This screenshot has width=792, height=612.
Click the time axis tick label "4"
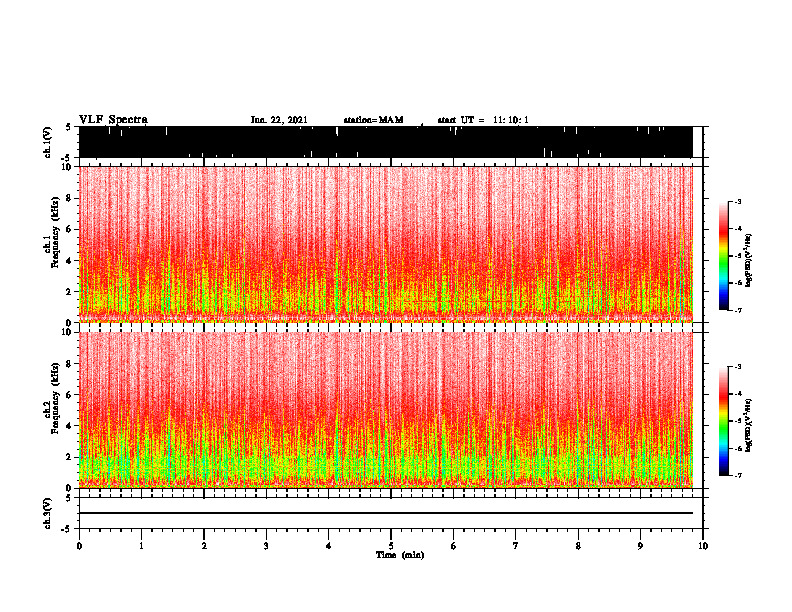point(329,546)
